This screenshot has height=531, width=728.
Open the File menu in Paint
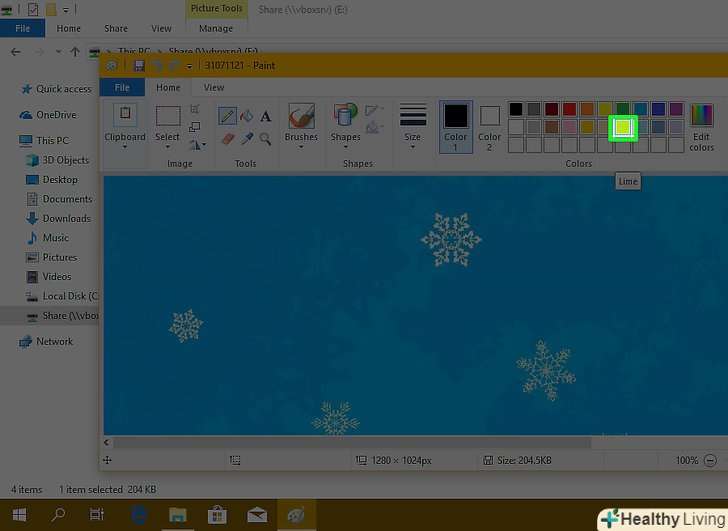point(123,87)
